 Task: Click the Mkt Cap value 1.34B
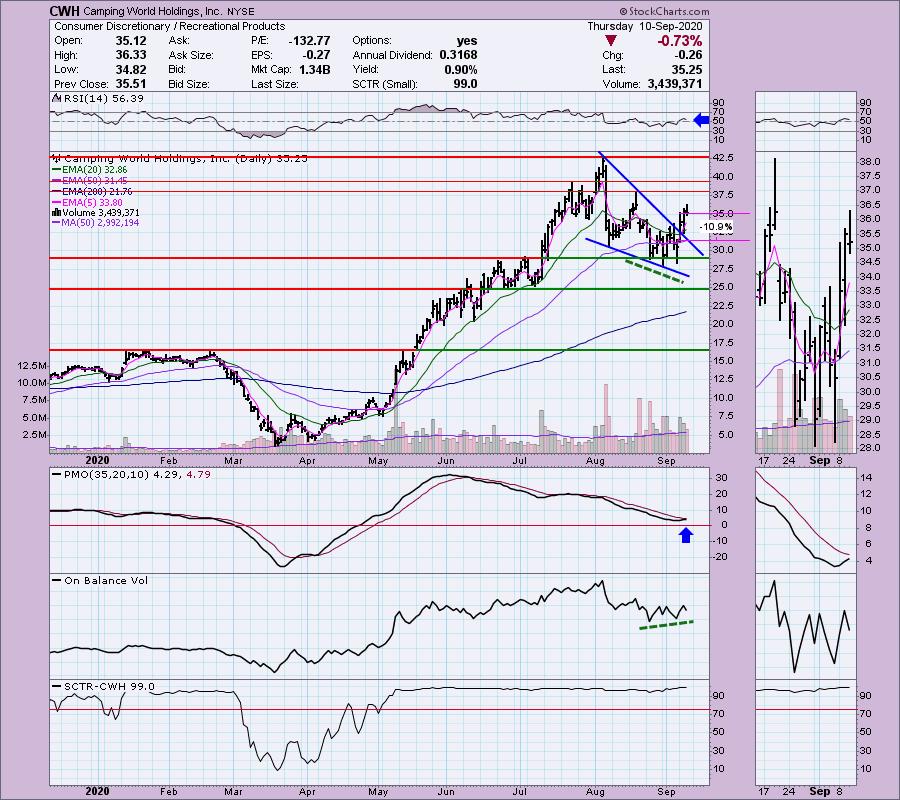315,69
